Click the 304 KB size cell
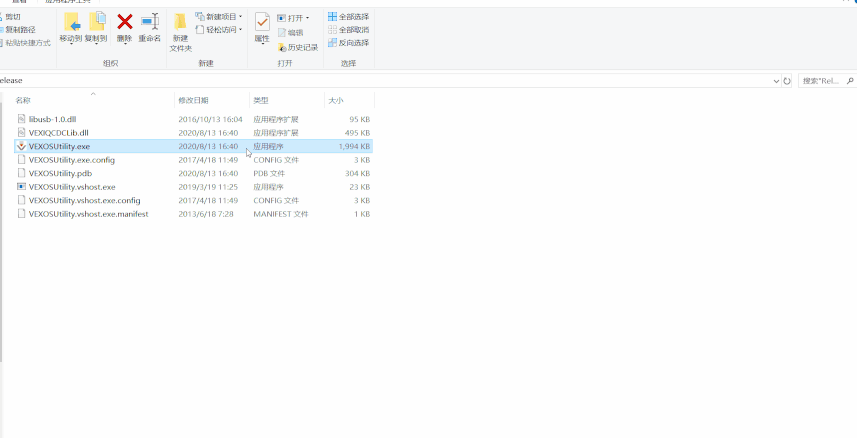Screen dimensions: 857x438 click(x=357, y=173)
